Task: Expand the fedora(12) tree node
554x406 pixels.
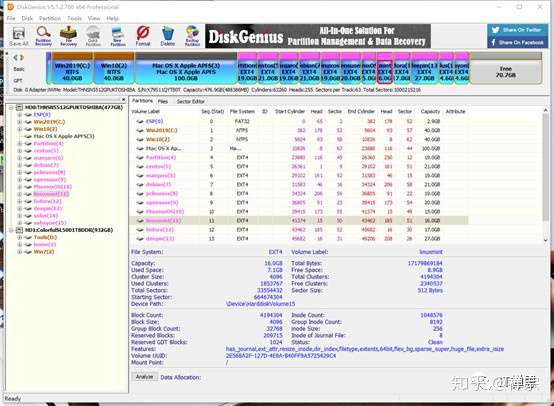Action: coord(20,201)
